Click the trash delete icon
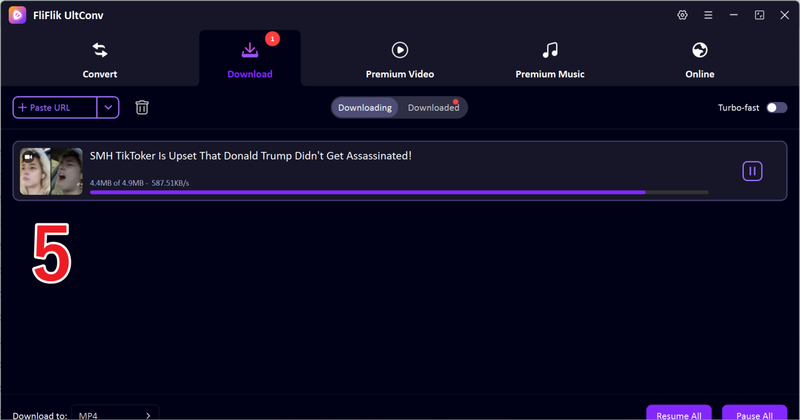The height and width of the screenshot is (420, 800). (142, 107)
